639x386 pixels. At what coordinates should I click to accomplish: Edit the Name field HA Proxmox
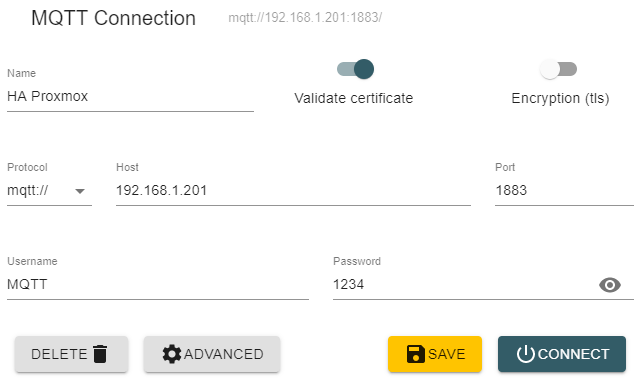click(130, 97)
